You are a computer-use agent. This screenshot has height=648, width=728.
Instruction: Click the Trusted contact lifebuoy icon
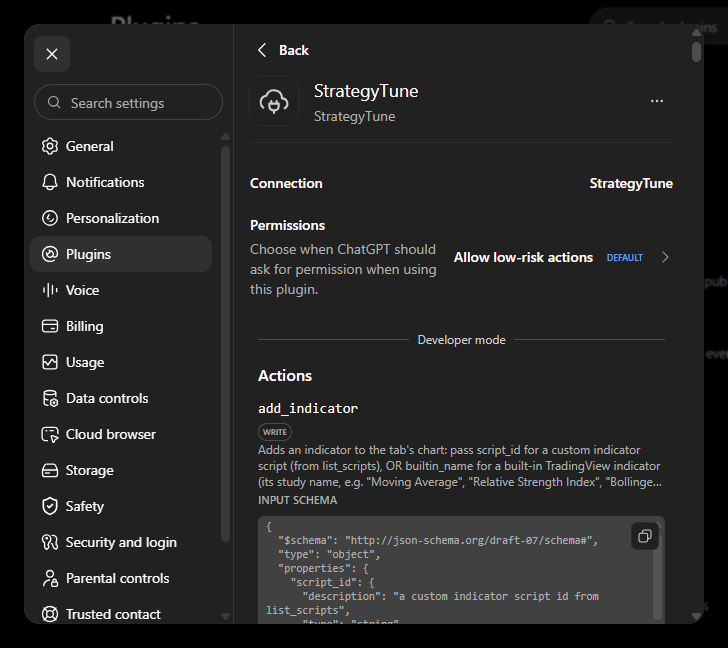[x=50, y=614]
